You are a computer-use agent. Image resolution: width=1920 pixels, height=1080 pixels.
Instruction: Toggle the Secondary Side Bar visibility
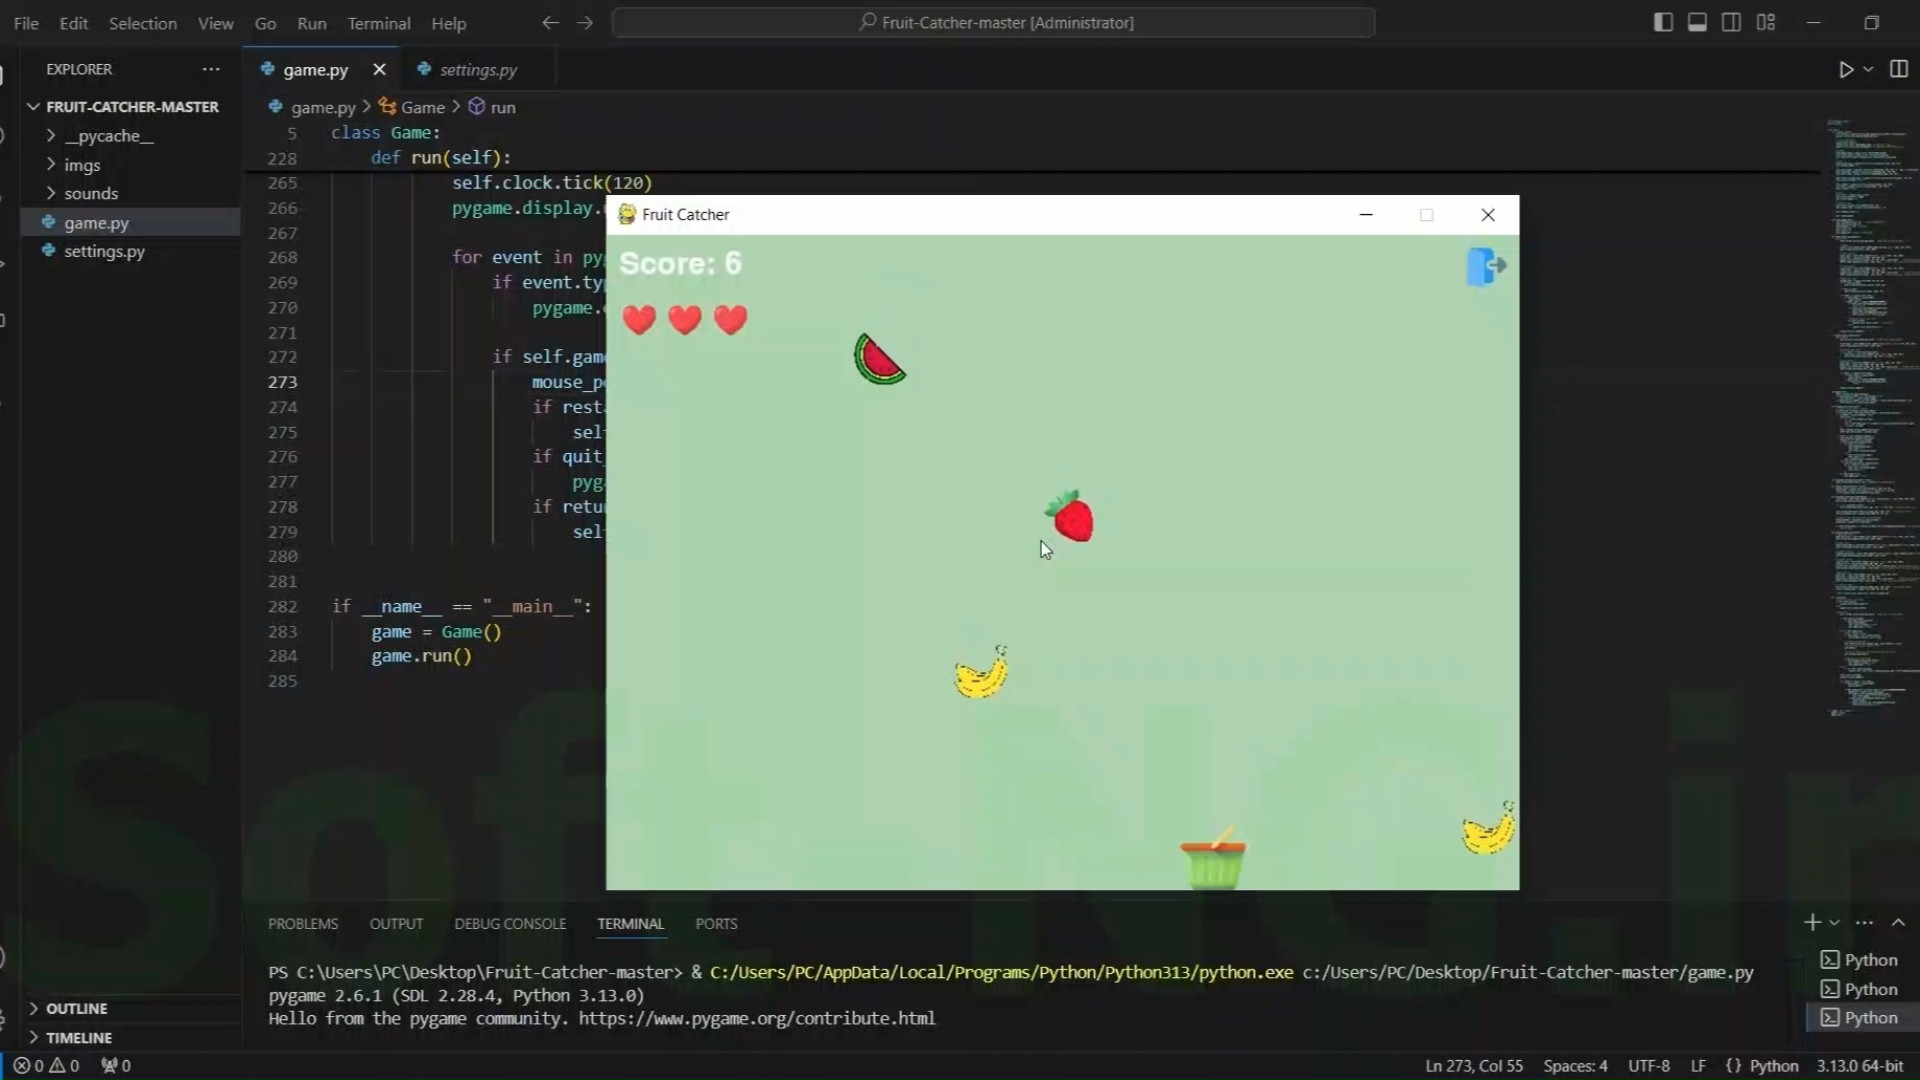pos(1731,22)
